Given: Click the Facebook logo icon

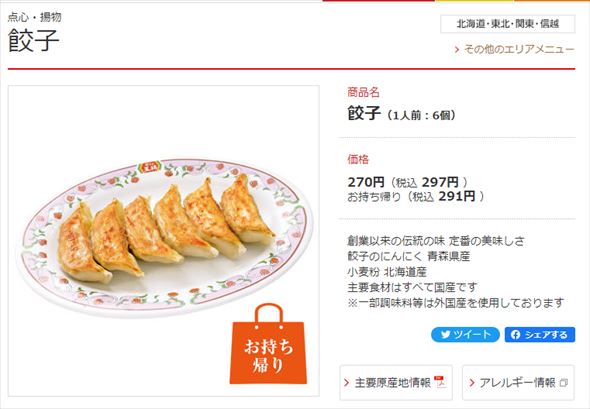Looking at the screenshot, I should coord(515,335).
